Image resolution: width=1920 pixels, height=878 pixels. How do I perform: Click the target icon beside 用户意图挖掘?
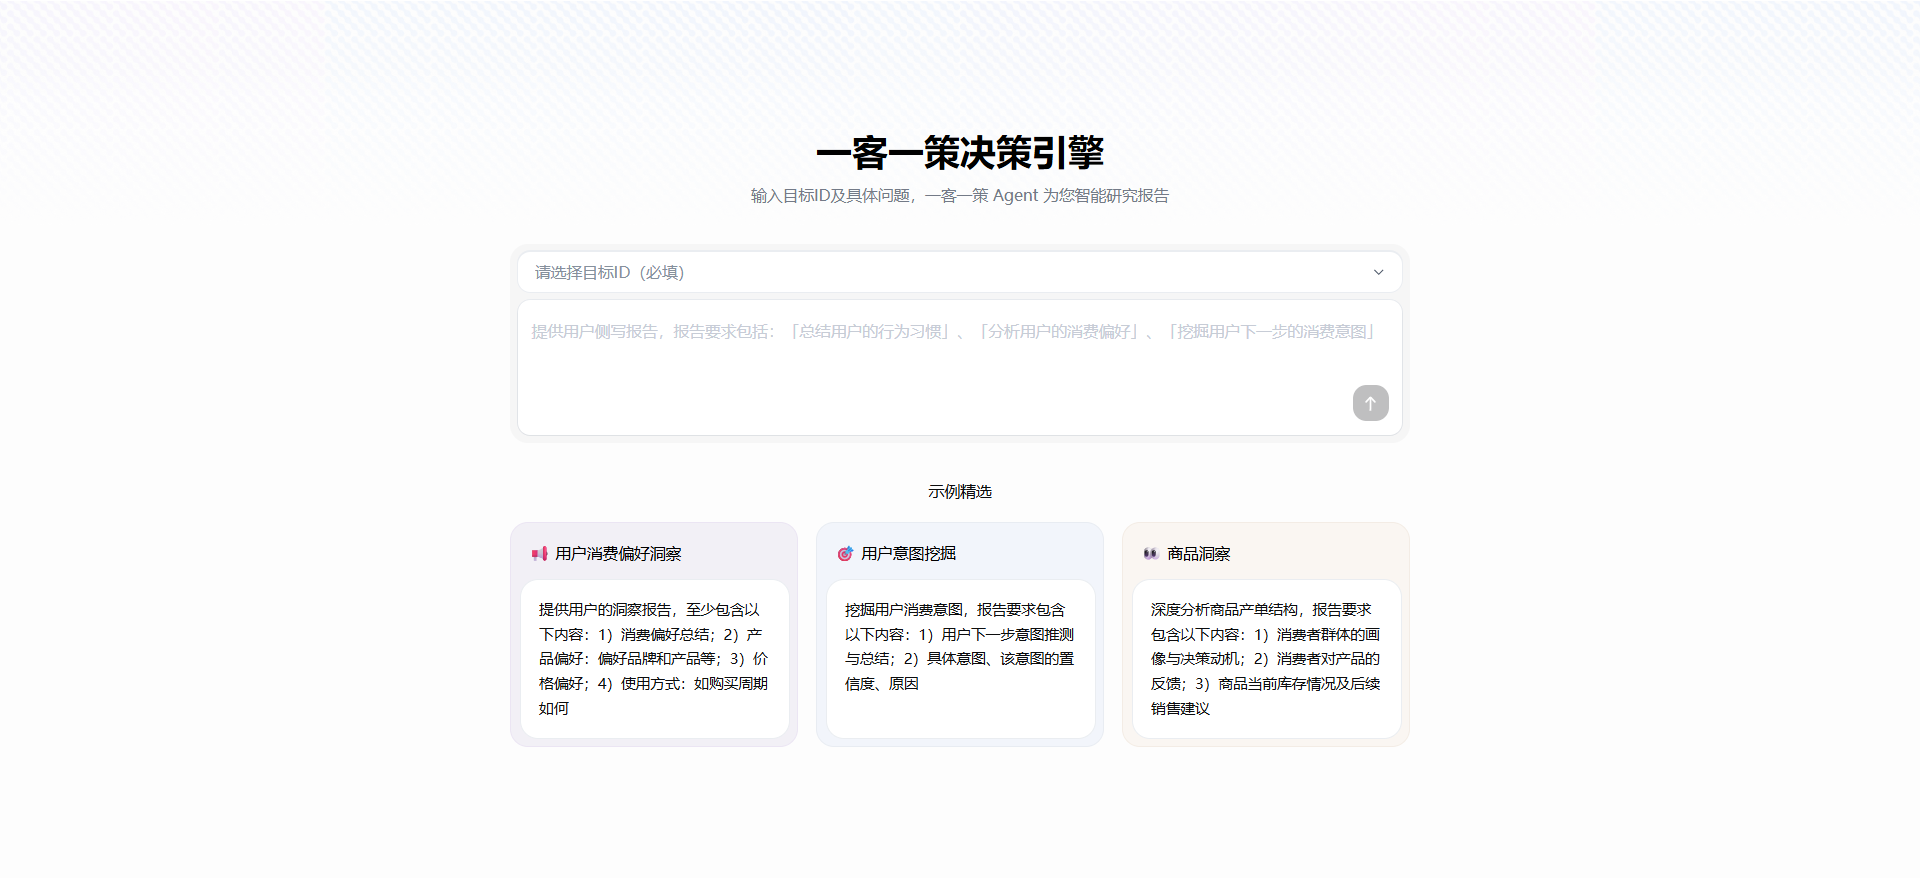(845, 554)
